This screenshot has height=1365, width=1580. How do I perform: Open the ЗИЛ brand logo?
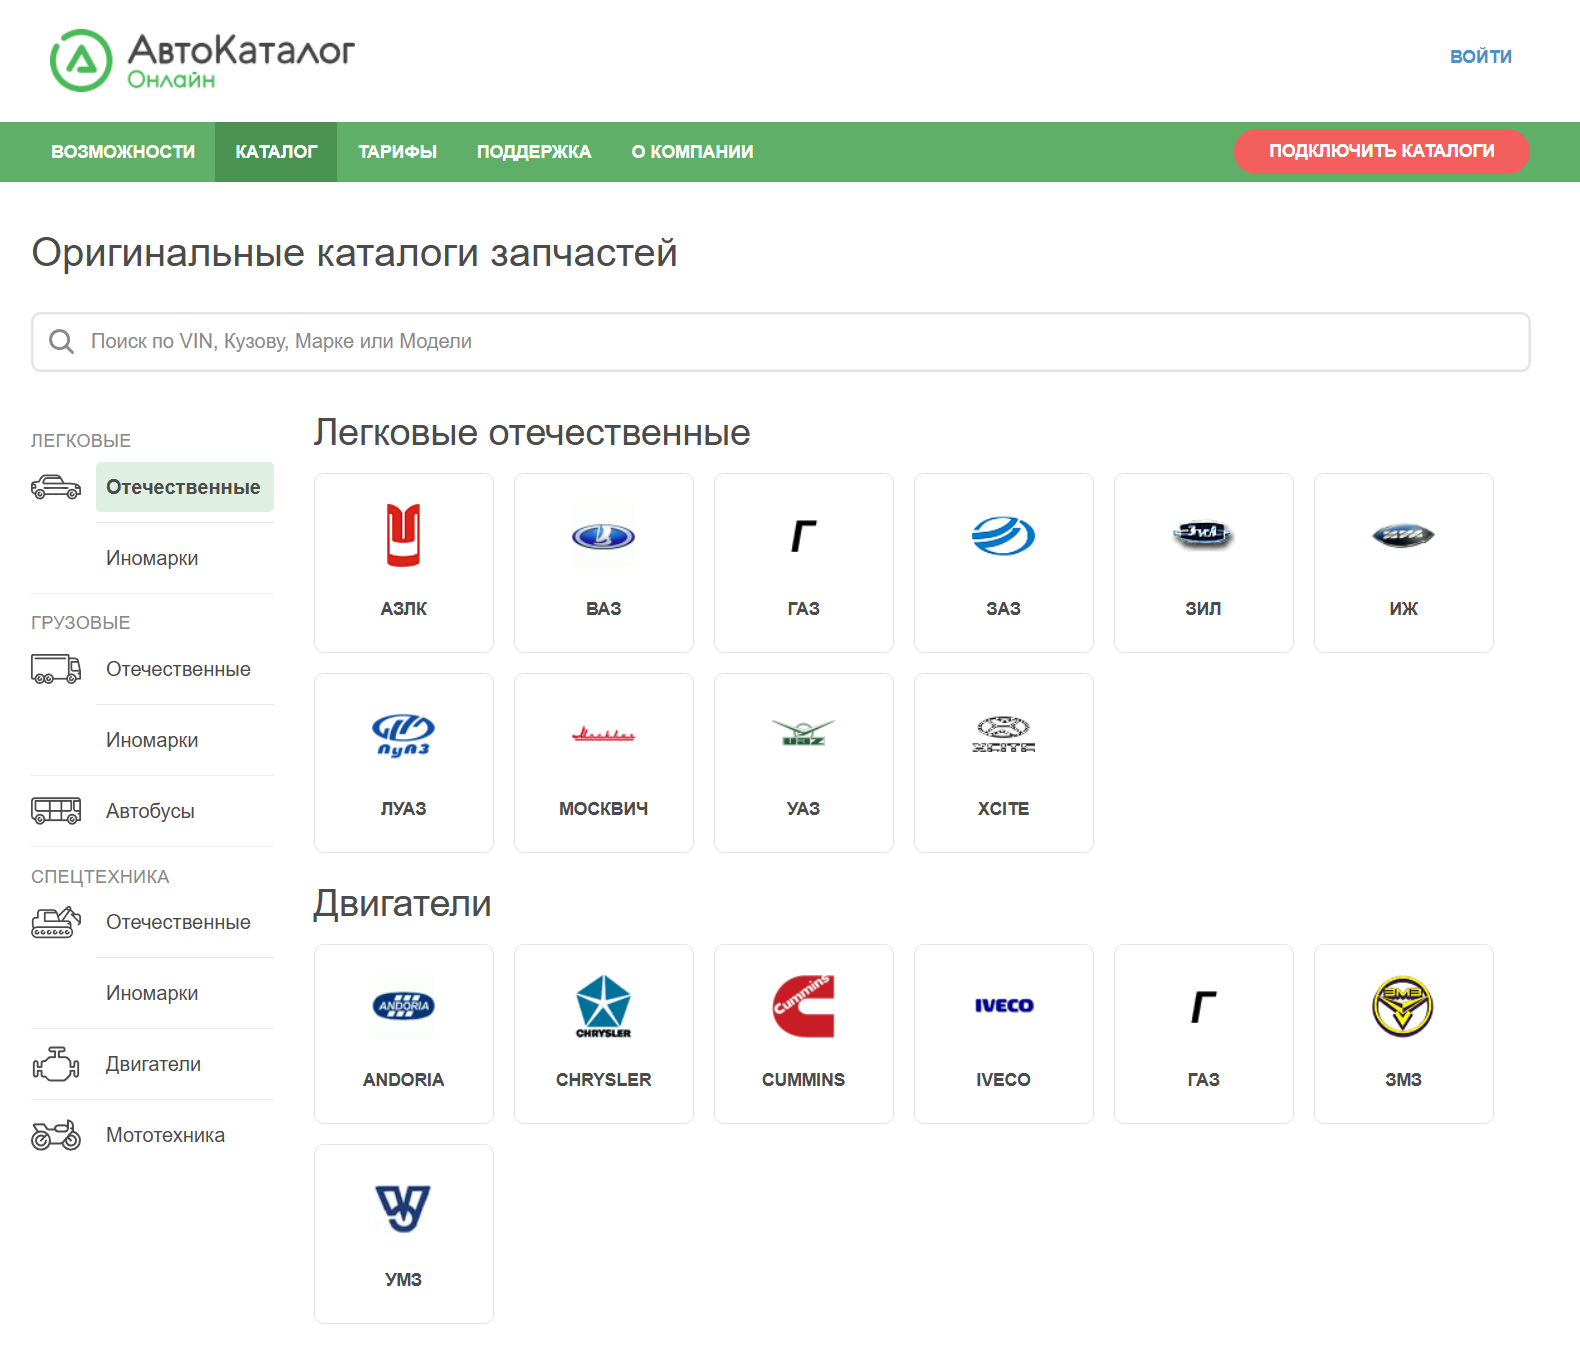1204,535
